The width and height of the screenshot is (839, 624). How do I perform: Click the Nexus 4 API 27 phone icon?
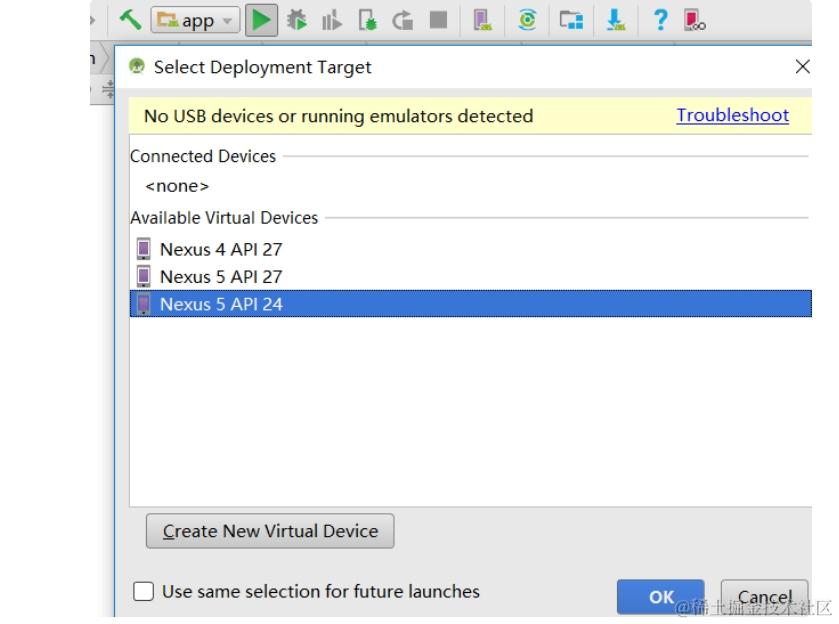143,249
